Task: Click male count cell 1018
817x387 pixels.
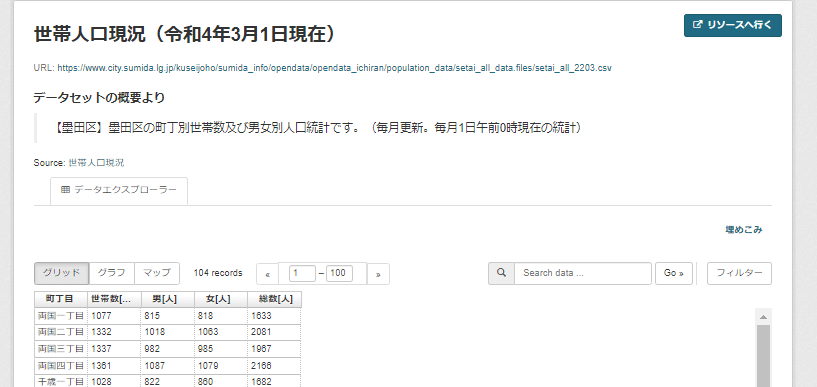Action: point(167,332)
